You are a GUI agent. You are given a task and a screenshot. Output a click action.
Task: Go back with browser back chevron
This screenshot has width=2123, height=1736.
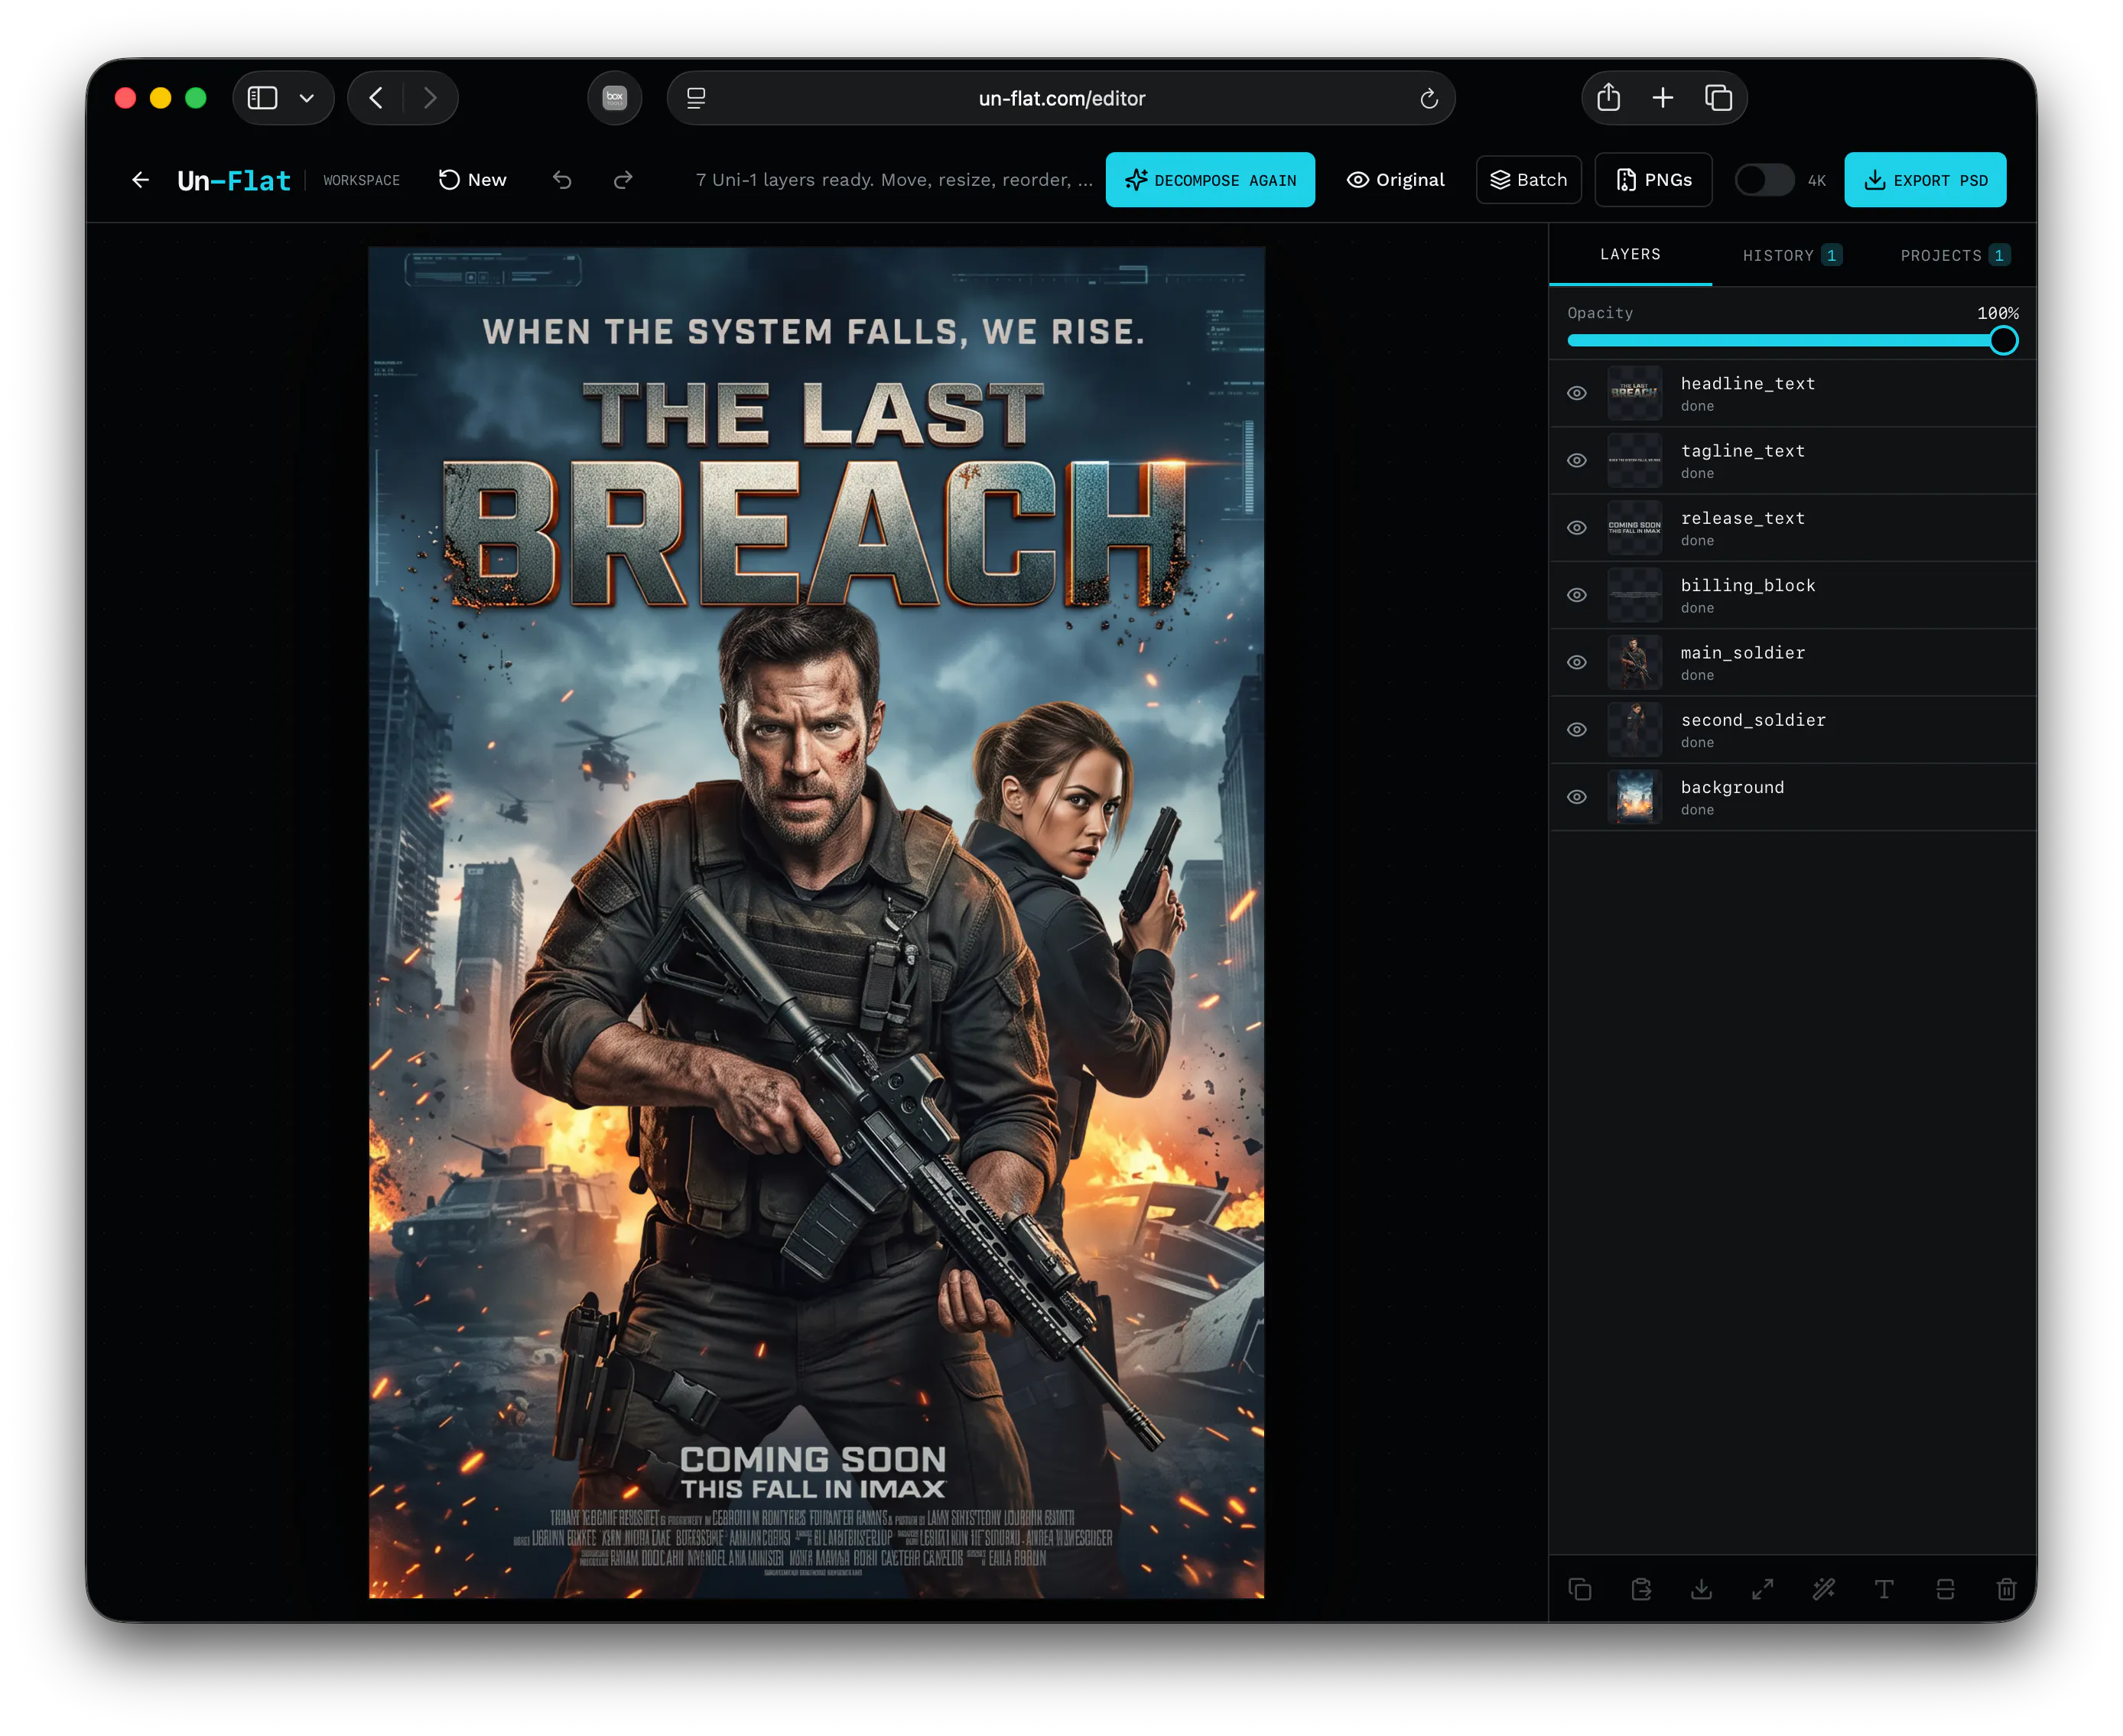click(x=376, y=98)
